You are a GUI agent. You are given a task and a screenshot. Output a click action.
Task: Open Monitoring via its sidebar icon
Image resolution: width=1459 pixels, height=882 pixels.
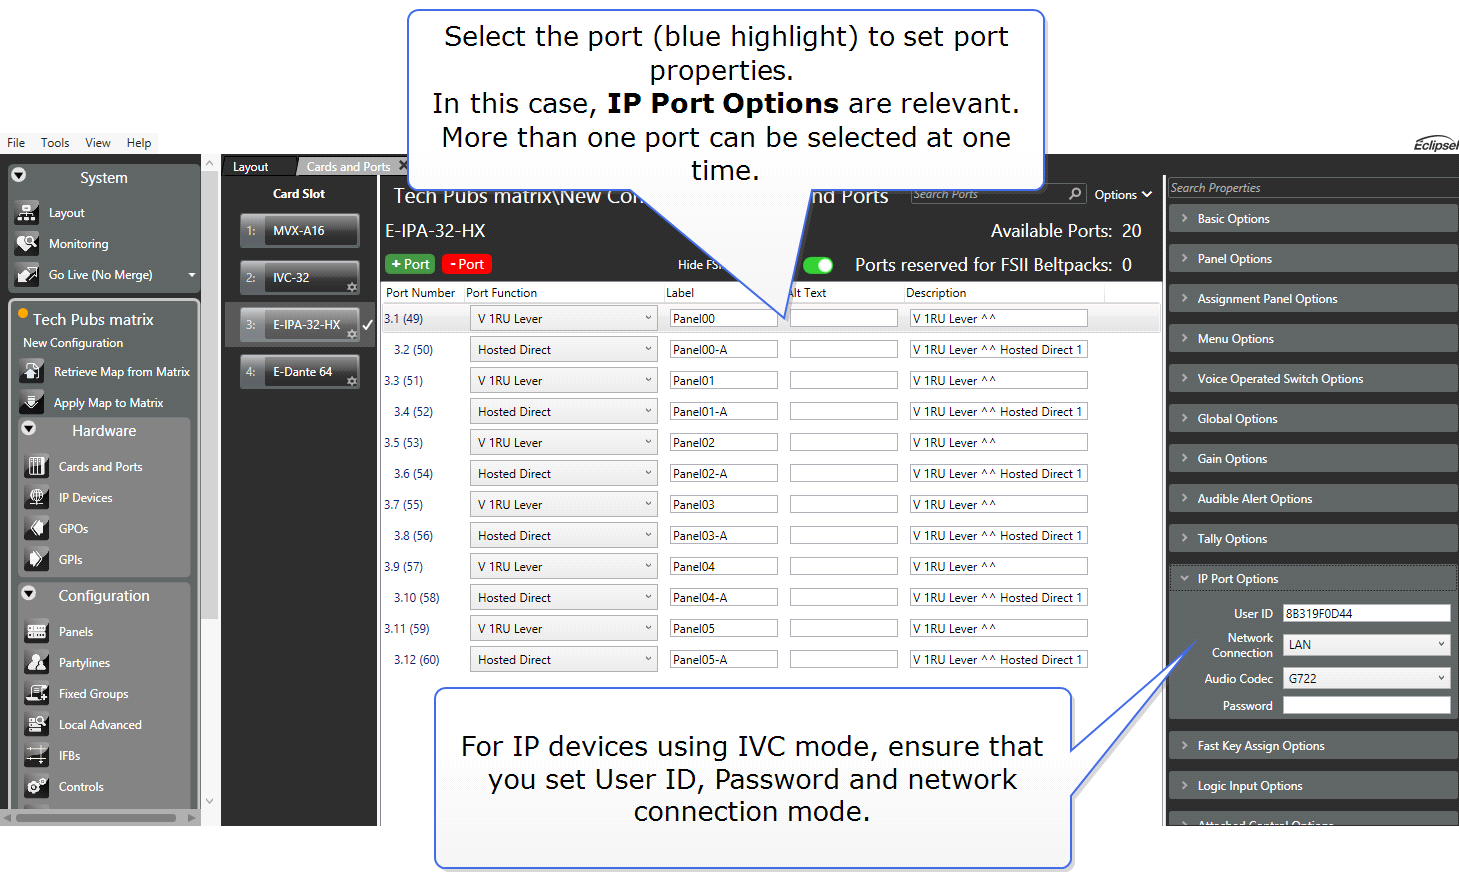(x=27, y=244)
